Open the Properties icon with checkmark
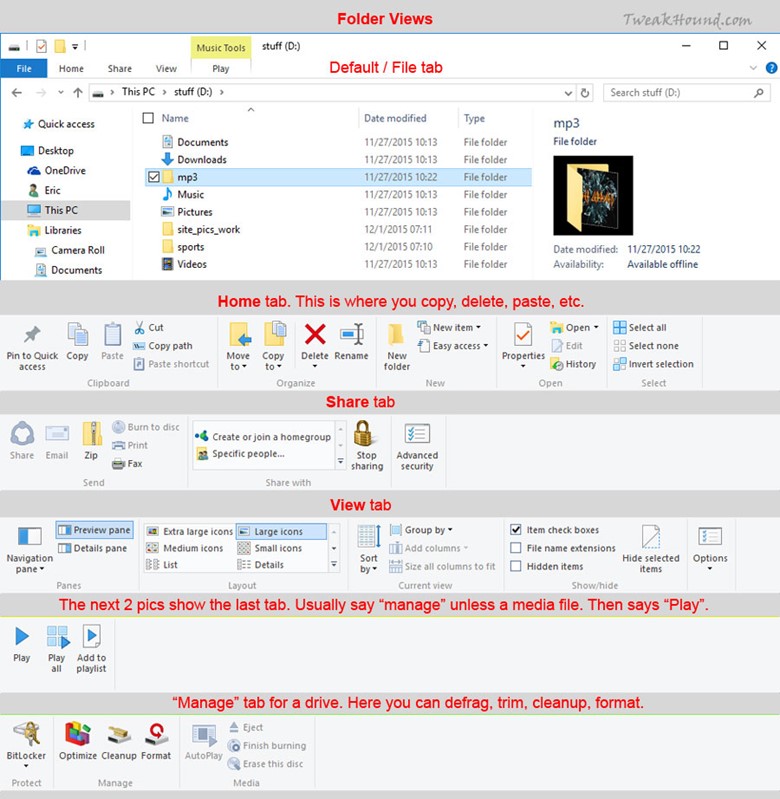 pyautogui.click(x=523, y=335)
